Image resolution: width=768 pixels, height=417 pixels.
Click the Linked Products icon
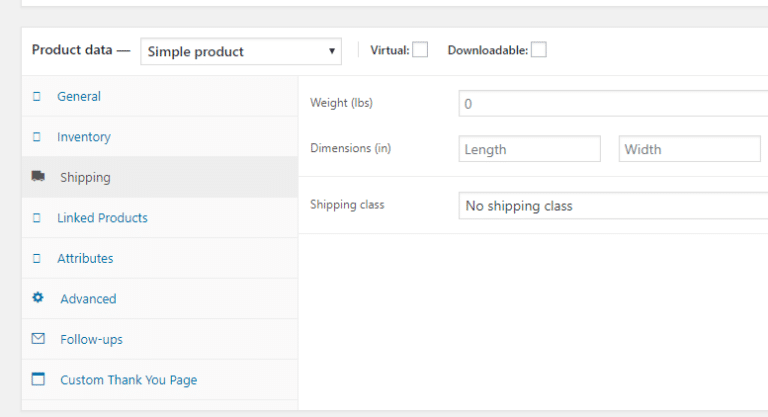(37, 218)
